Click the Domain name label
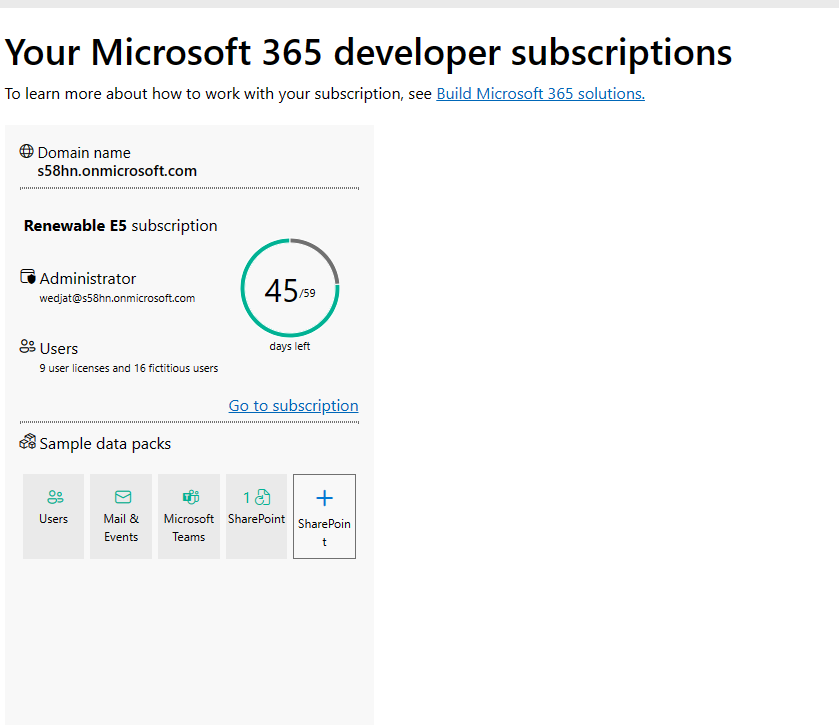 tap(84, 153)
